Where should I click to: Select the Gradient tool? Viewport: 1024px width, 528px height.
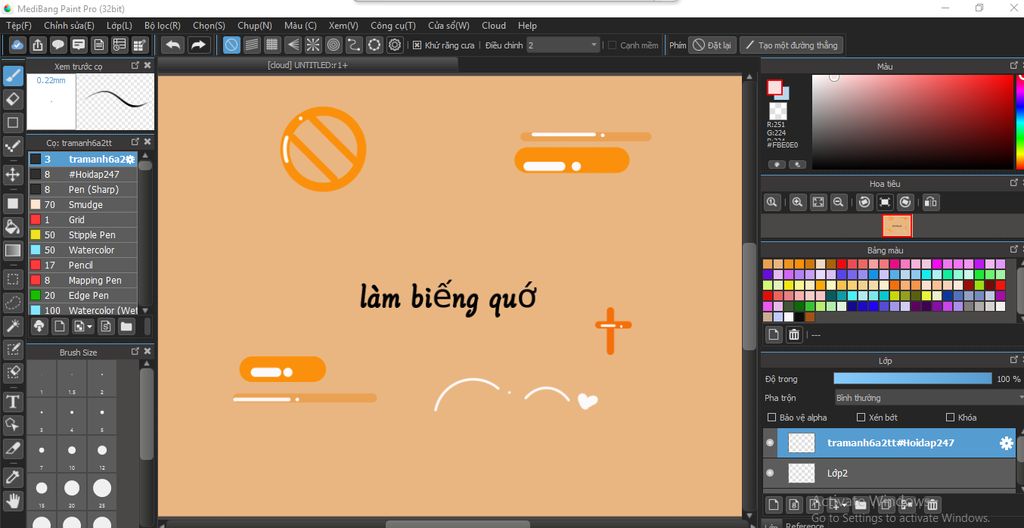coord(12,250)
